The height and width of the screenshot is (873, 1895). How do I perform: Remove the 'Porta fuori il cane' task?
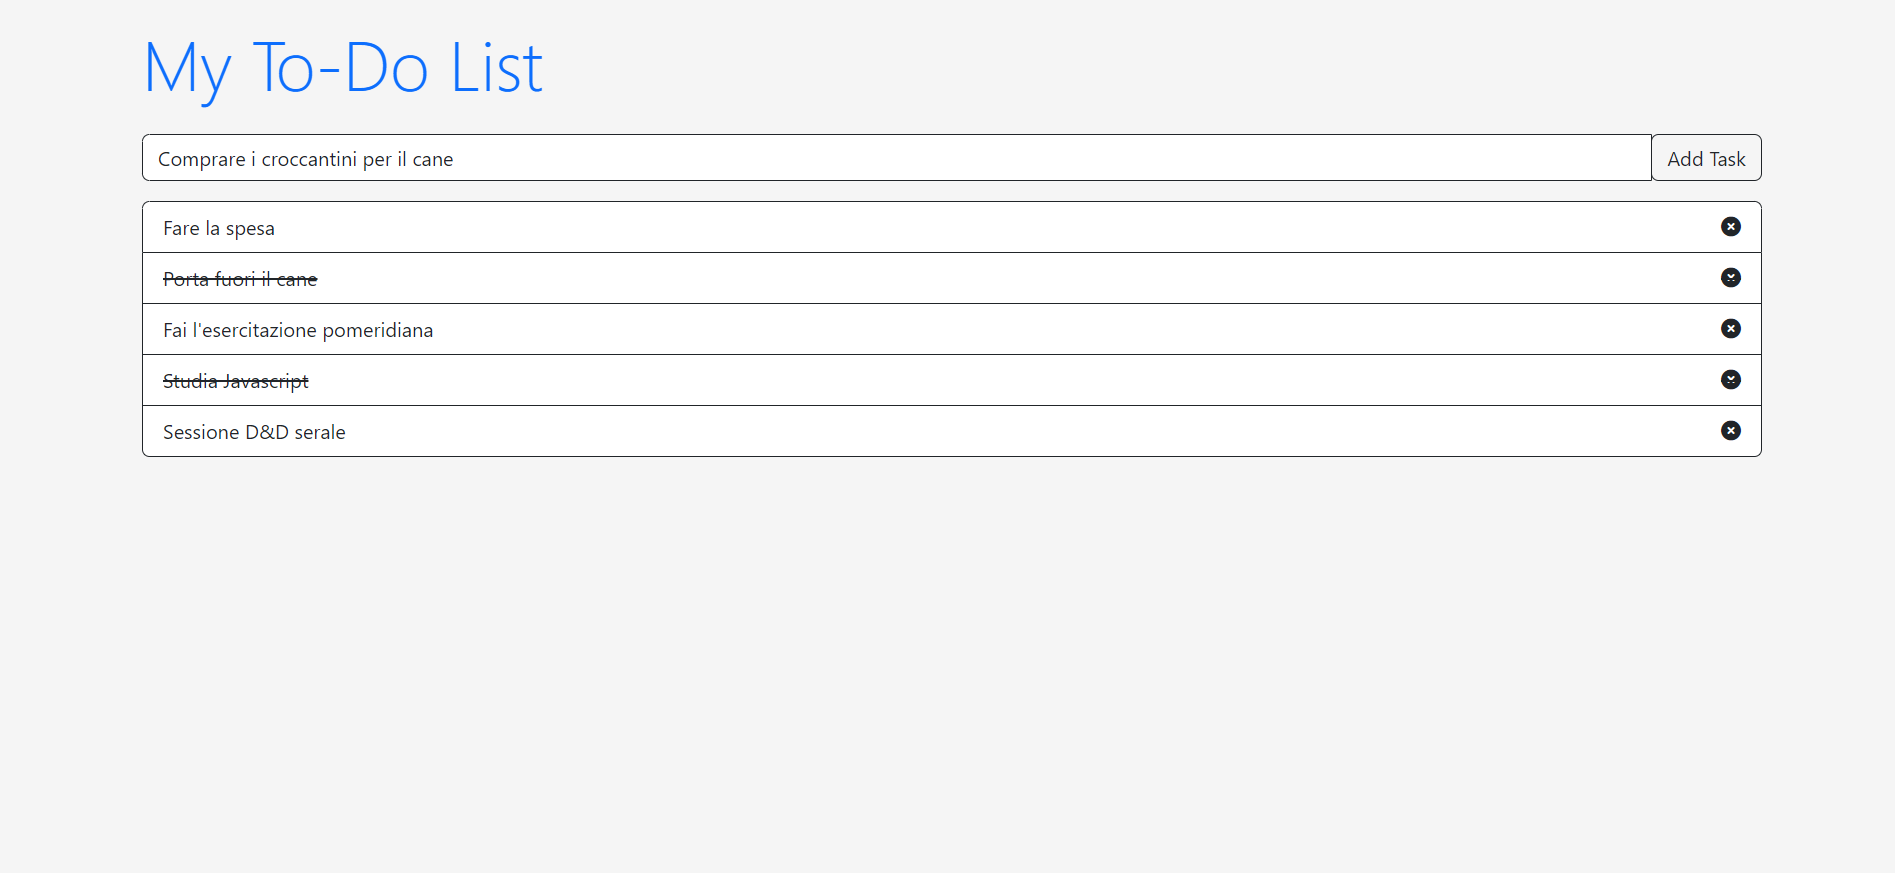point(1730,278)
